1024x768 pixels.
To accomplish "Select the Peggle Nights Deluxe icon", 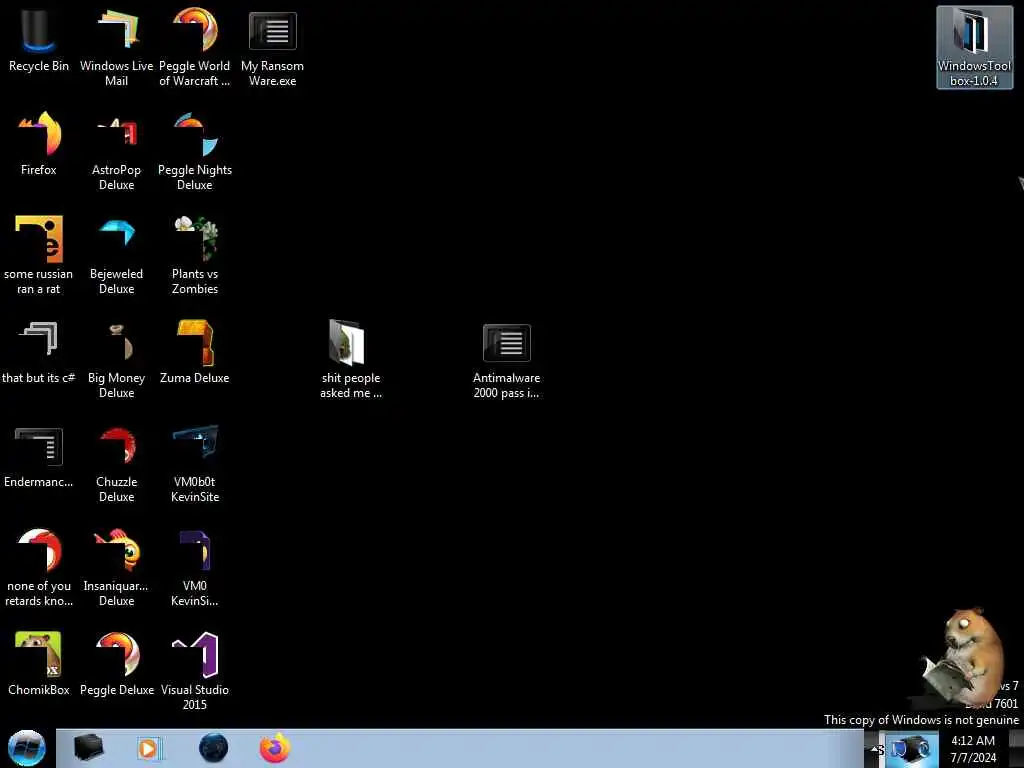I will point(195,152).
